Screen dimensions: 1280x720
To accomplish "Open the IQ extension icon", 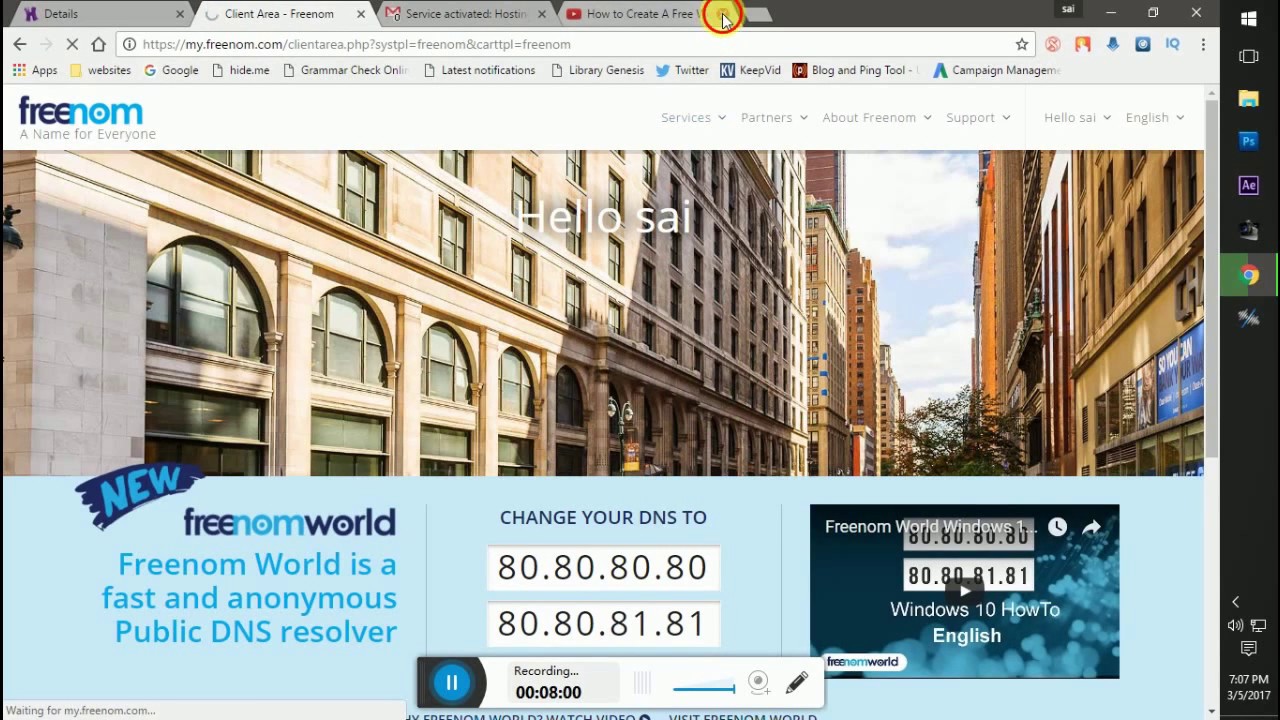I will (1173, 44).
